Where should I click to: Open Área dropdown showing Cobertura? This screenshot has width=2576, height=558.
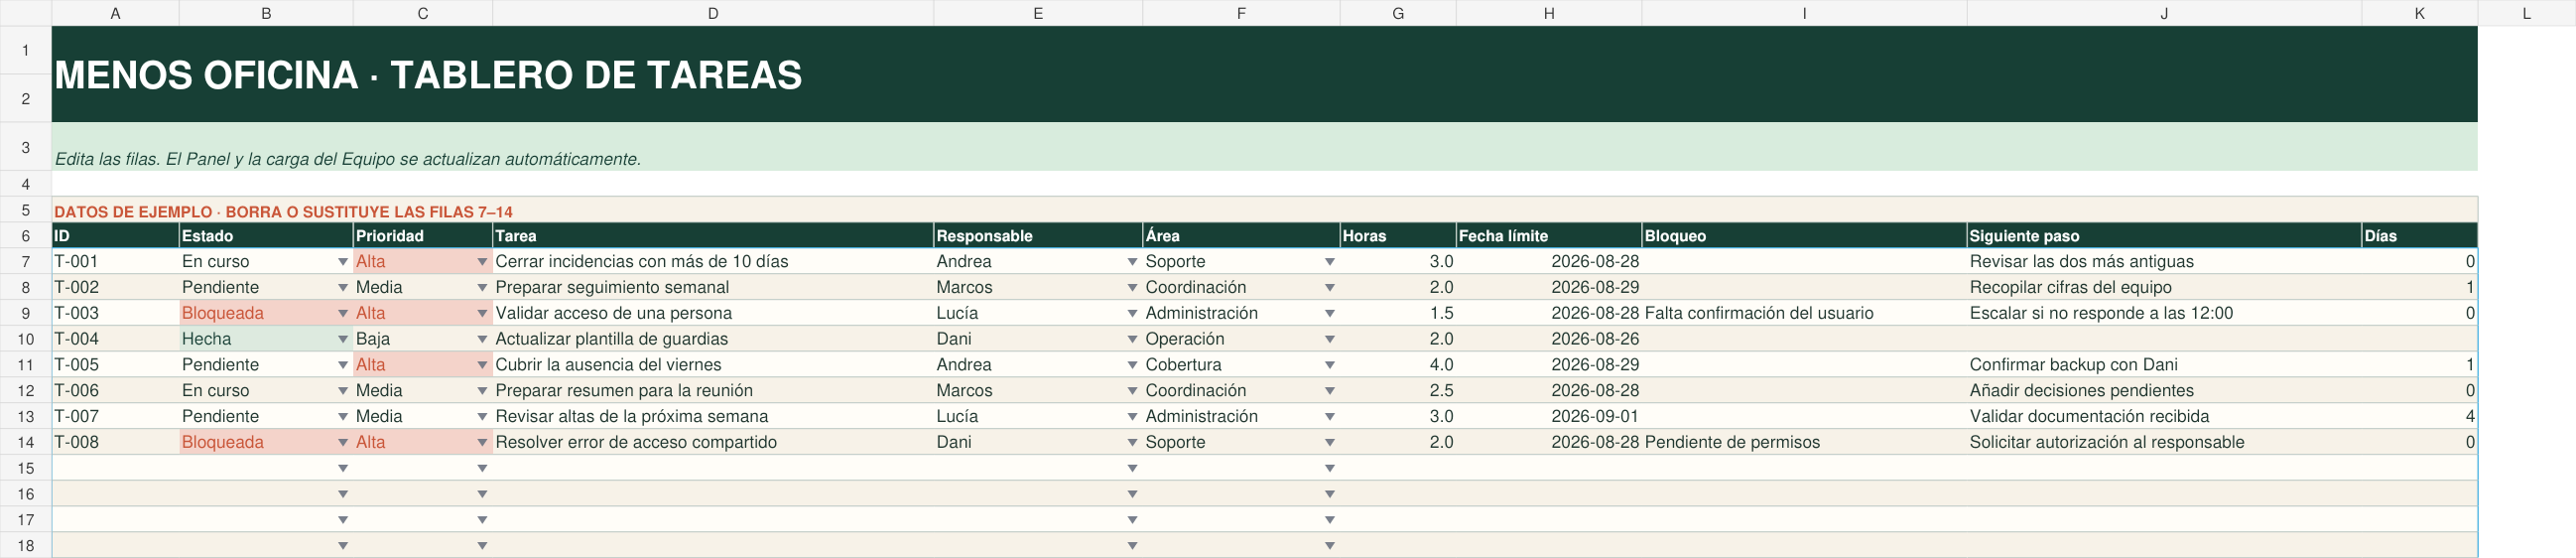1330,366
